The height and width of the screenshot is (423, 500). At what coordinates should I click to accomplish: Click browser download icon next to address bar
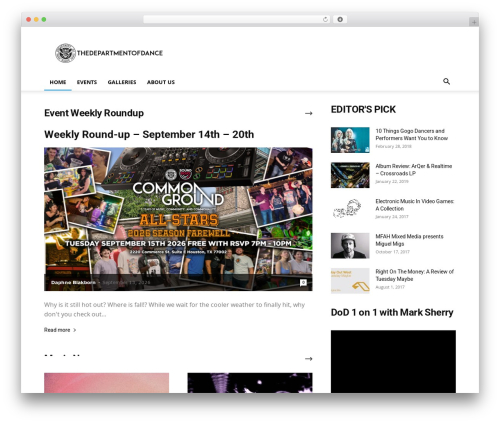point(340,19)
